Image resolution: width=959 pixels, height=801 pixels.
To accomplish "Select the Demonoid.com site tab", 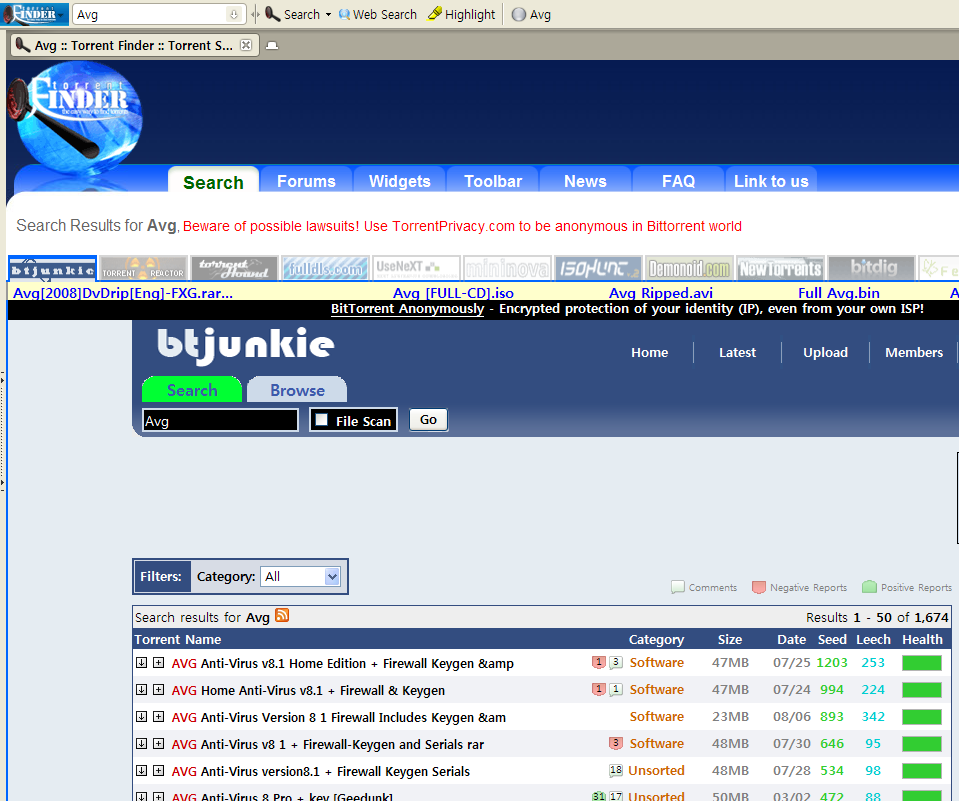I will [689, 268].
